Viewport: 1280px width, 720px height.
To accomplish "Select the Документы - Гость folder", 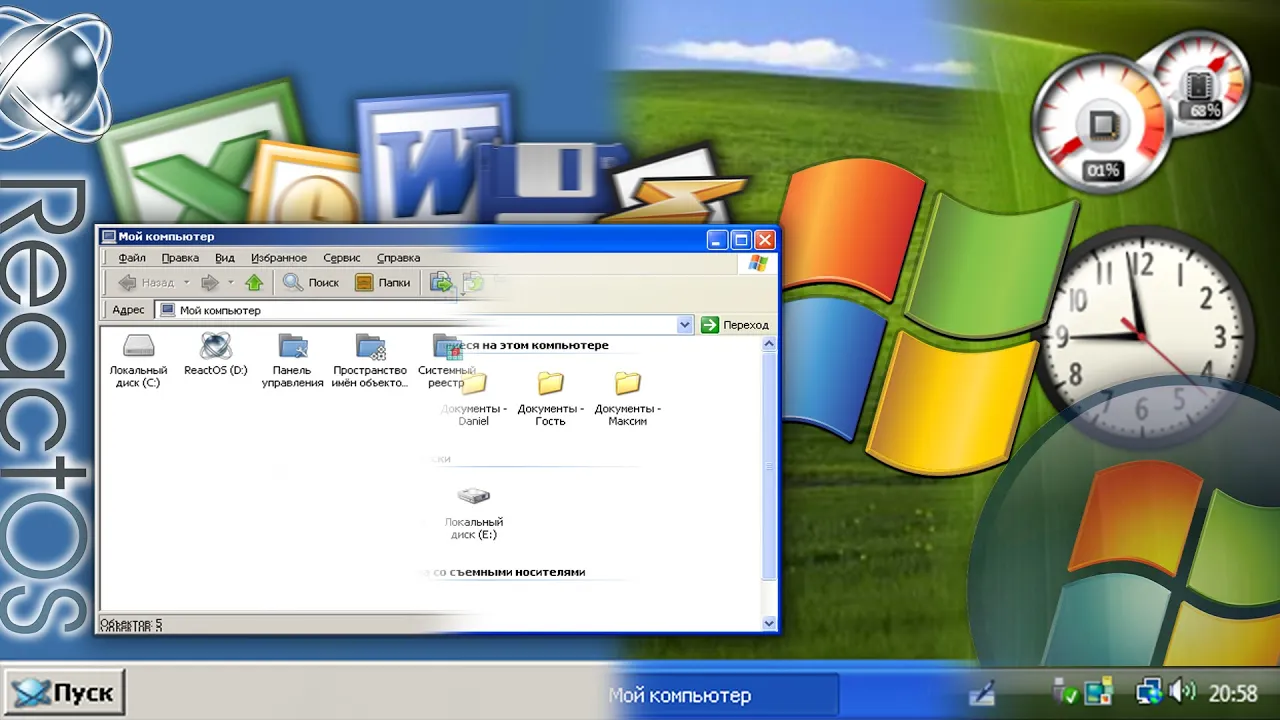I will coord(550,399).
